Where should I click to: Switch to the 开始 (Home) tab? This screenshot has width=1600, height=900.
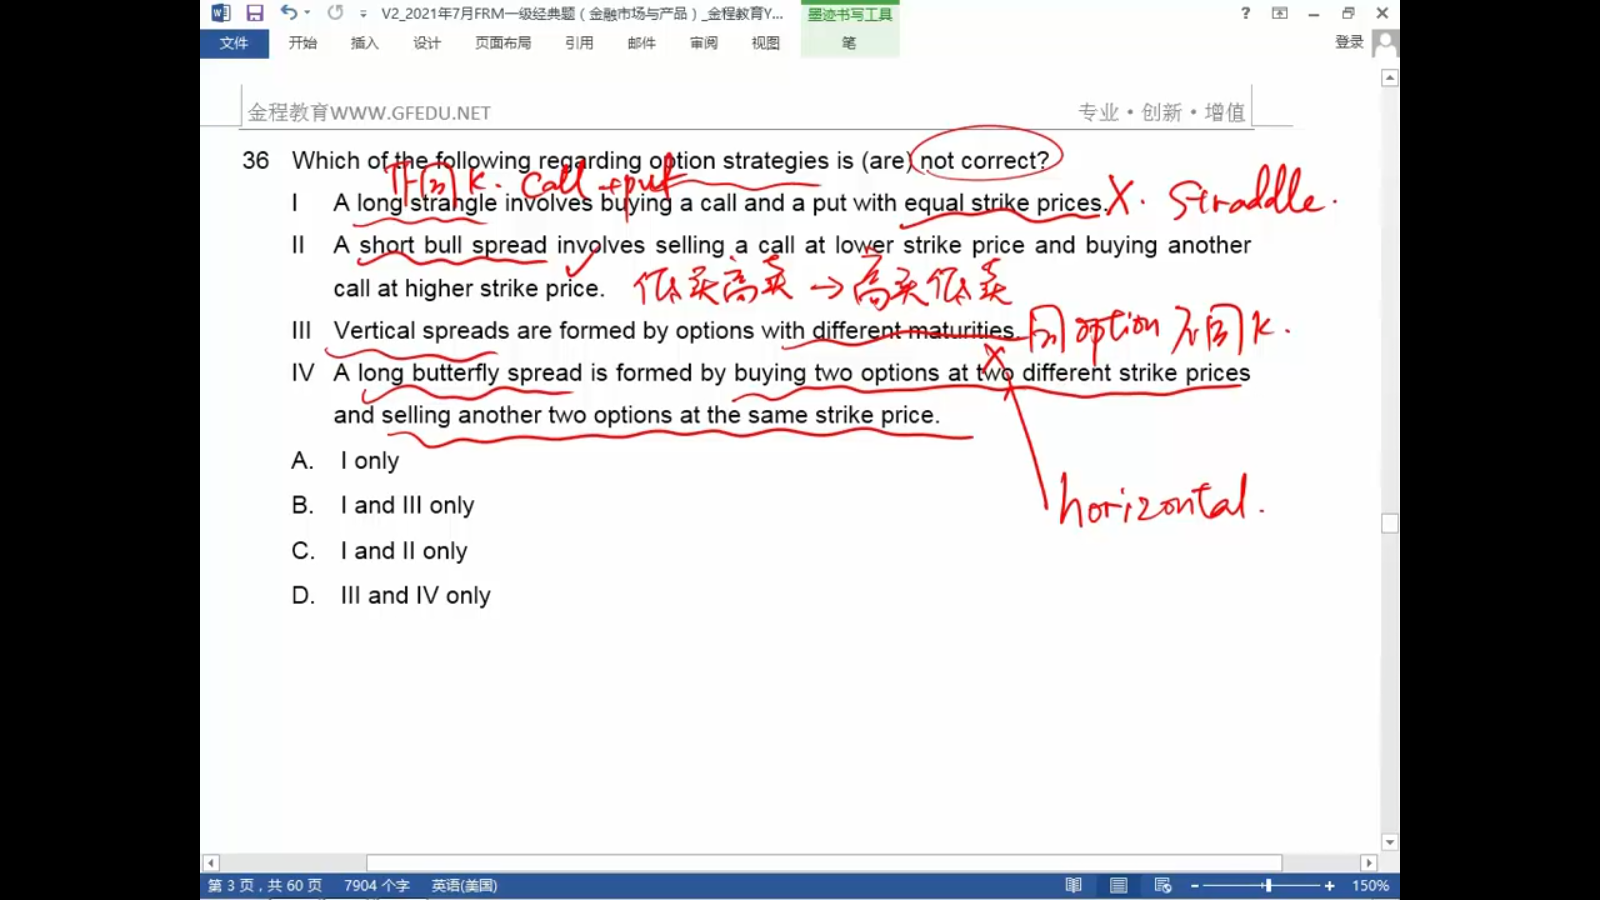tap(303, 43)
